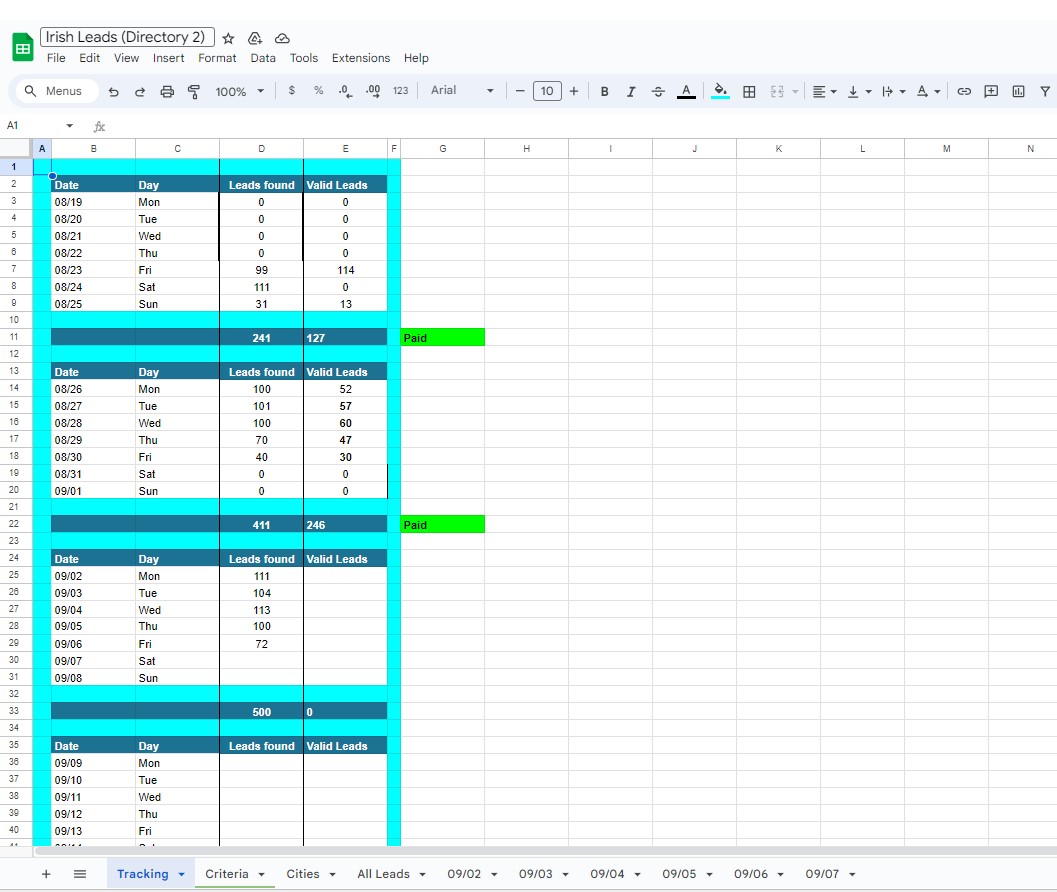This screenshot has width=1057, height=892.
Task: Switch to the All Leads sheet tab
Action: coord(383,874)
